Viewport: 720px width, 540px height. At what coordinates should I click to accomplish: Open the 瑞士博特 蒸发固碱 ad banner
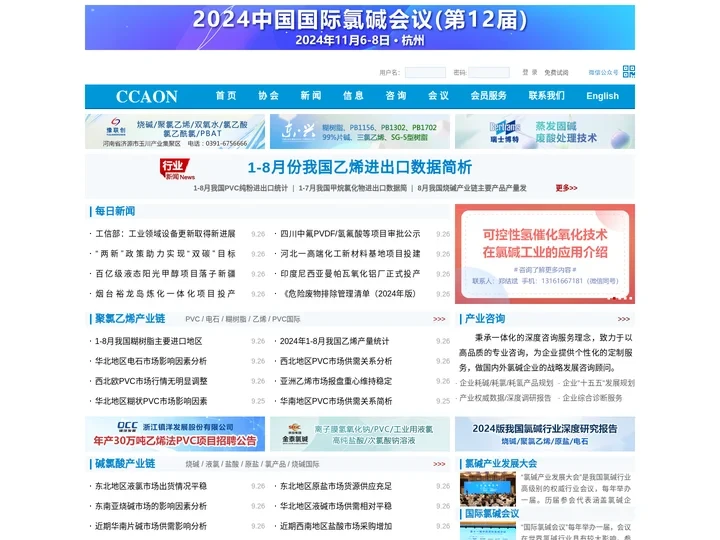point(545,131)
